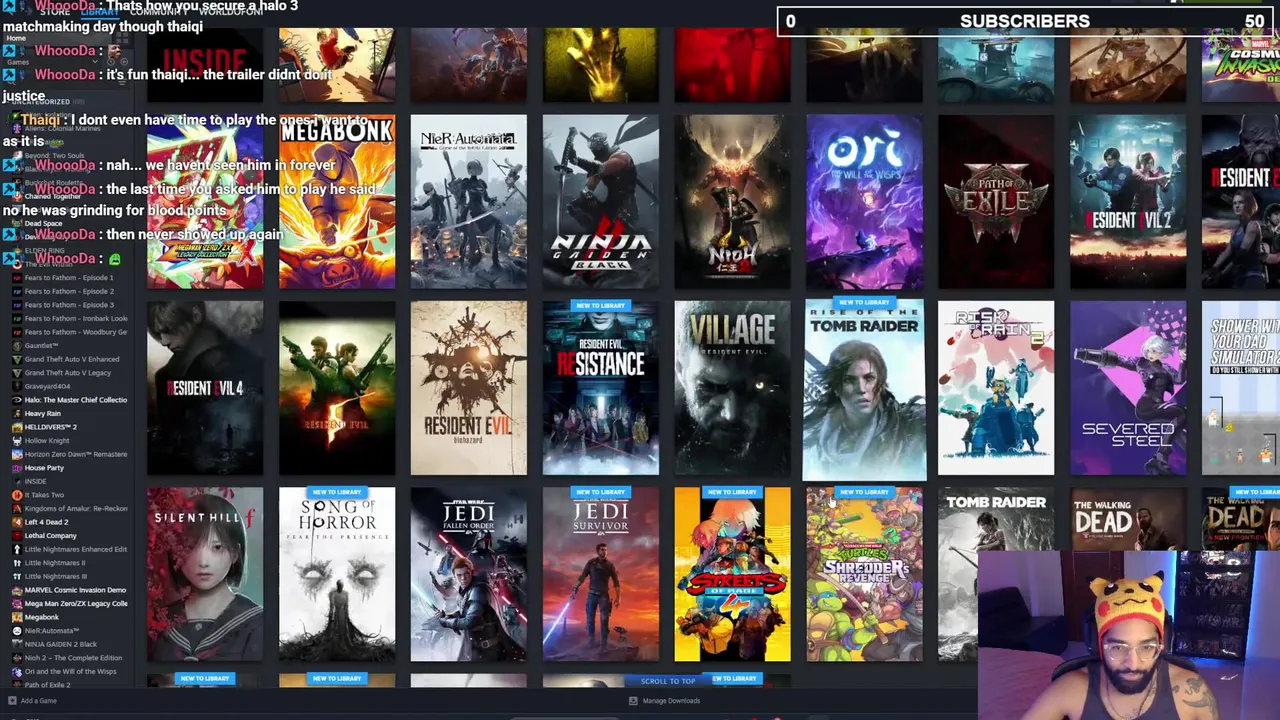This screenshot has width=1280, height=720.
Task: Open the Resident Evil 4 cover tile
Action: click(x=205, y=388)
